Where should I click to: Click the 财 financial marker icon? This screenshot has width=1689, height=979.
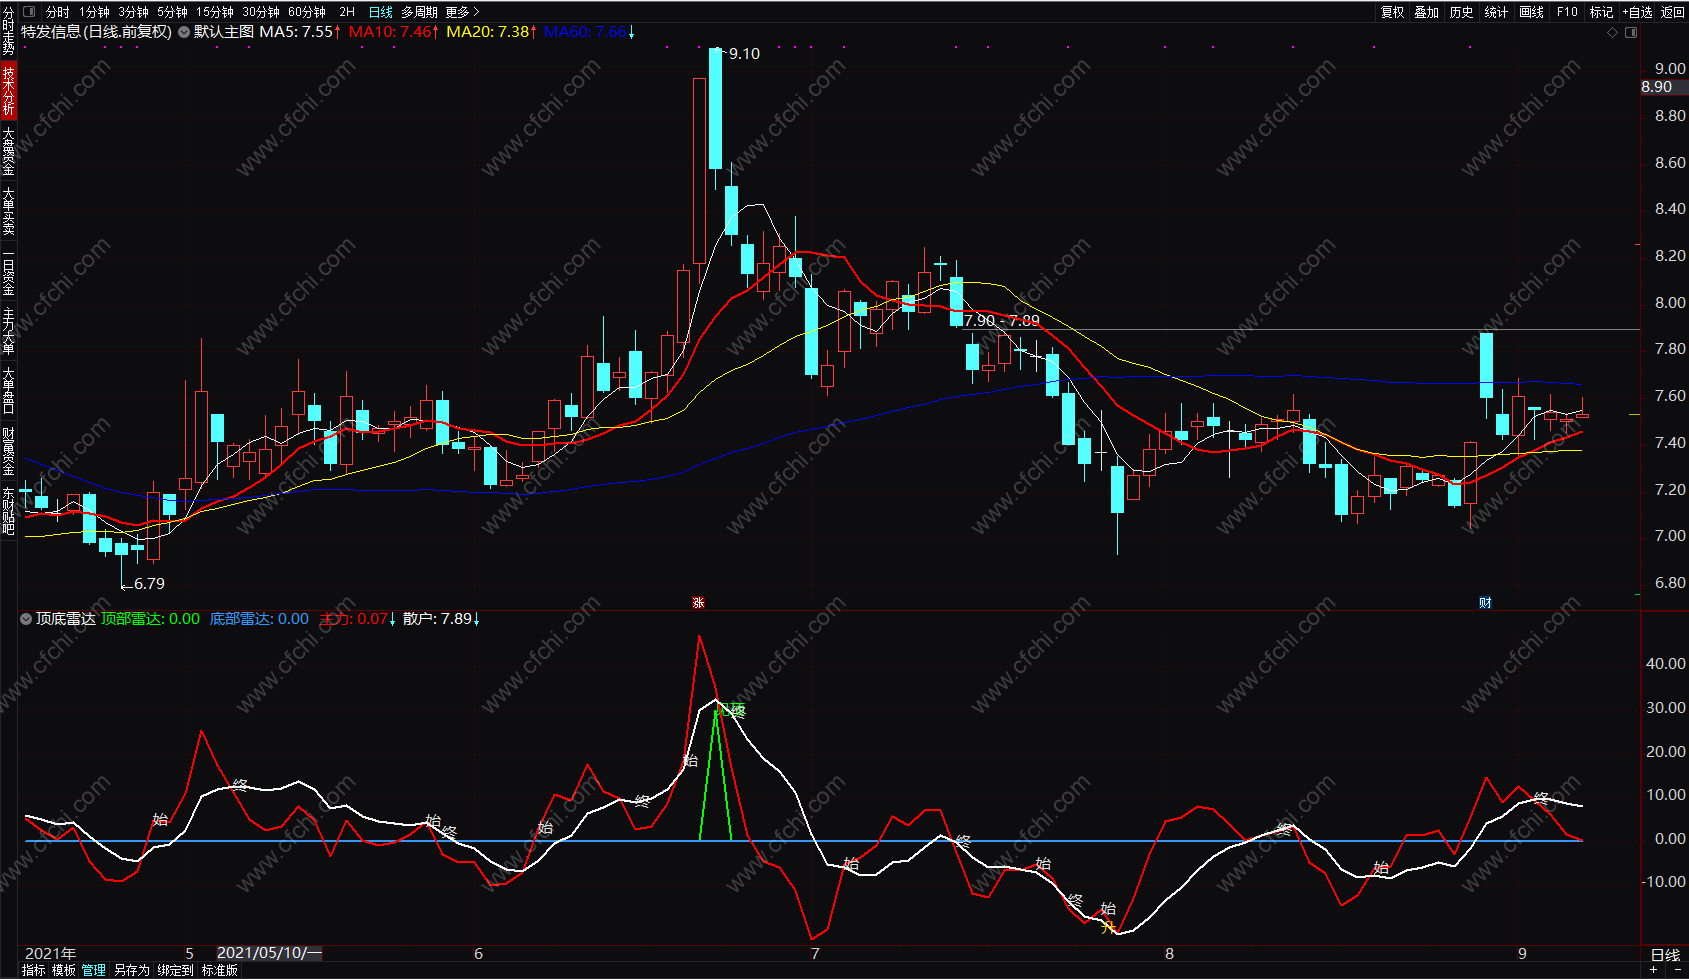pos(1485,602)
